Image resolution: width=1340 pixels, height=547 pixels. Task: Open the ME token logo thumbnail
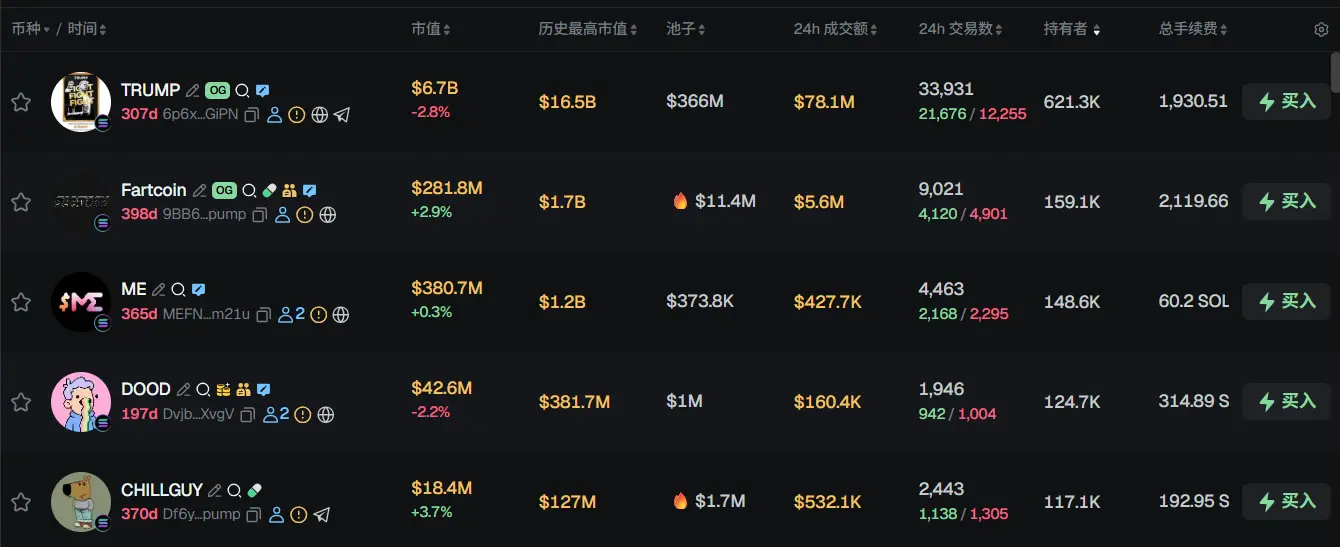(80, 302)
